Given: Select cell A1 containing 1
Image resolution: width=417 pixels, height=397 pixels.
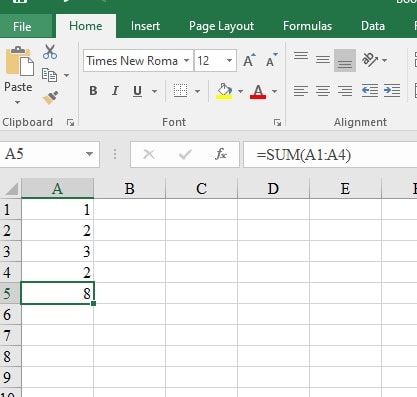Looking at the screenshot, I should (x=57, y=209).
